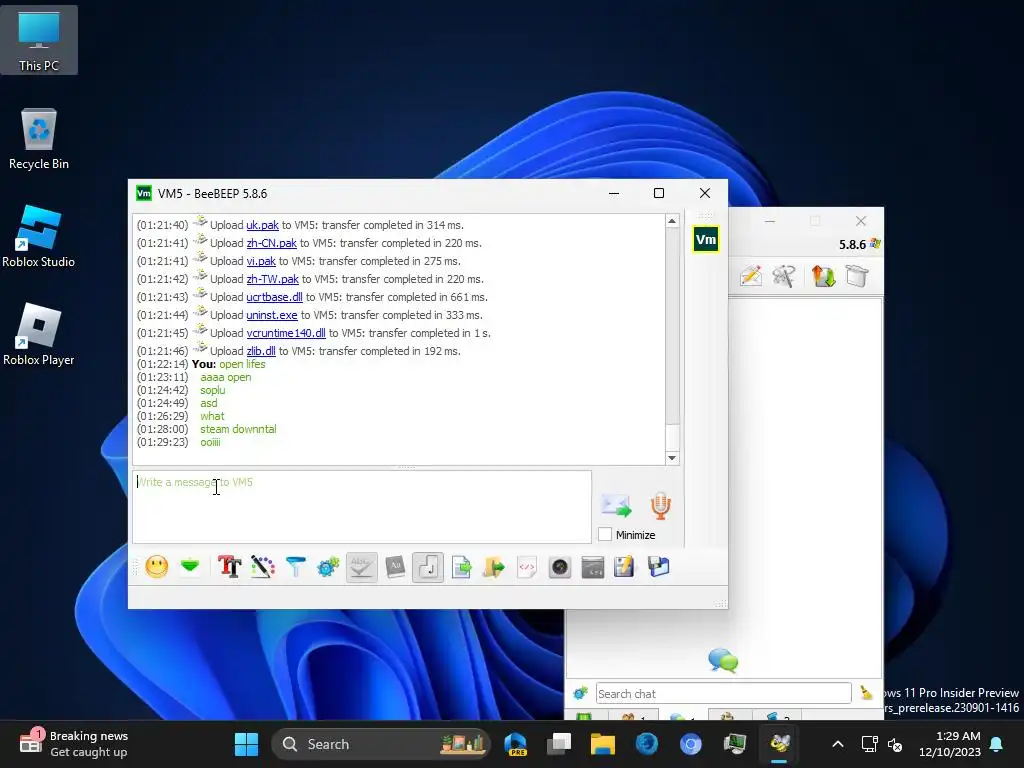
Task: Click the send folder with green arrow icon
Action: 494,566
